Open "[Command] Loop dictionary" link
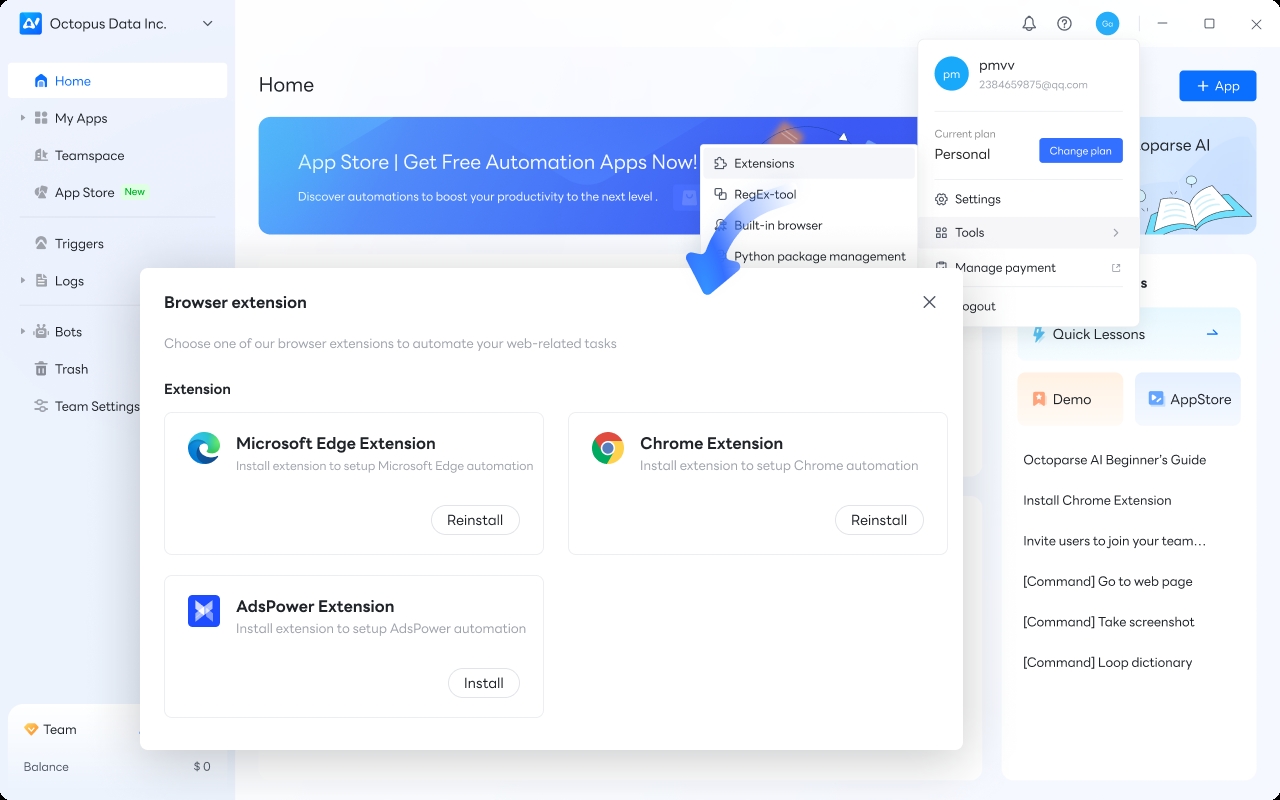Viewport: 1280px width, 800px height. click(x=1108, y=662)
